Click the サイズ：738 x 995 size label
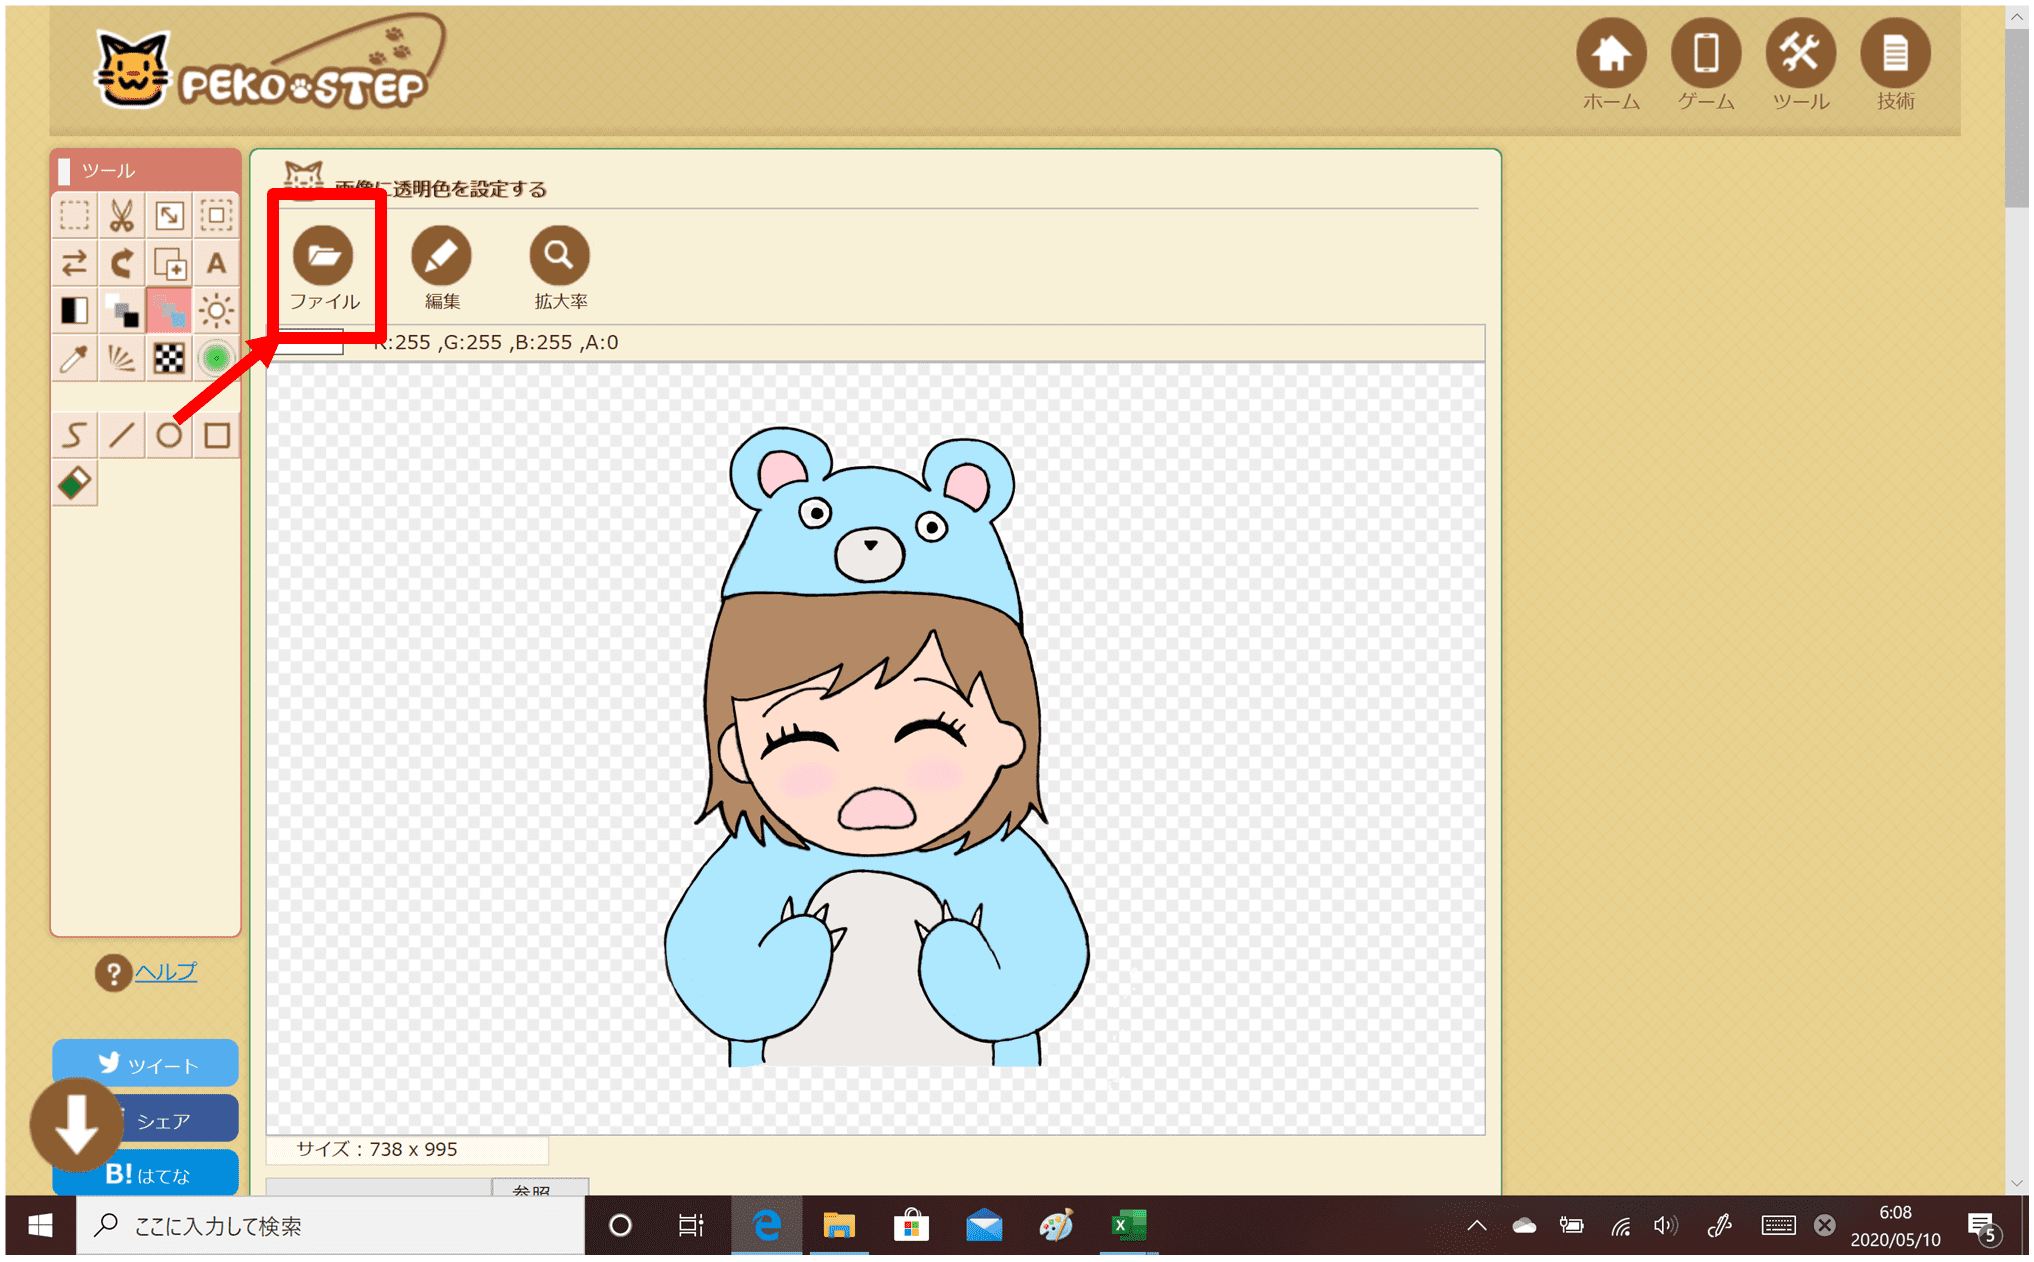2034x1262 pixels. pos(377,1149)
